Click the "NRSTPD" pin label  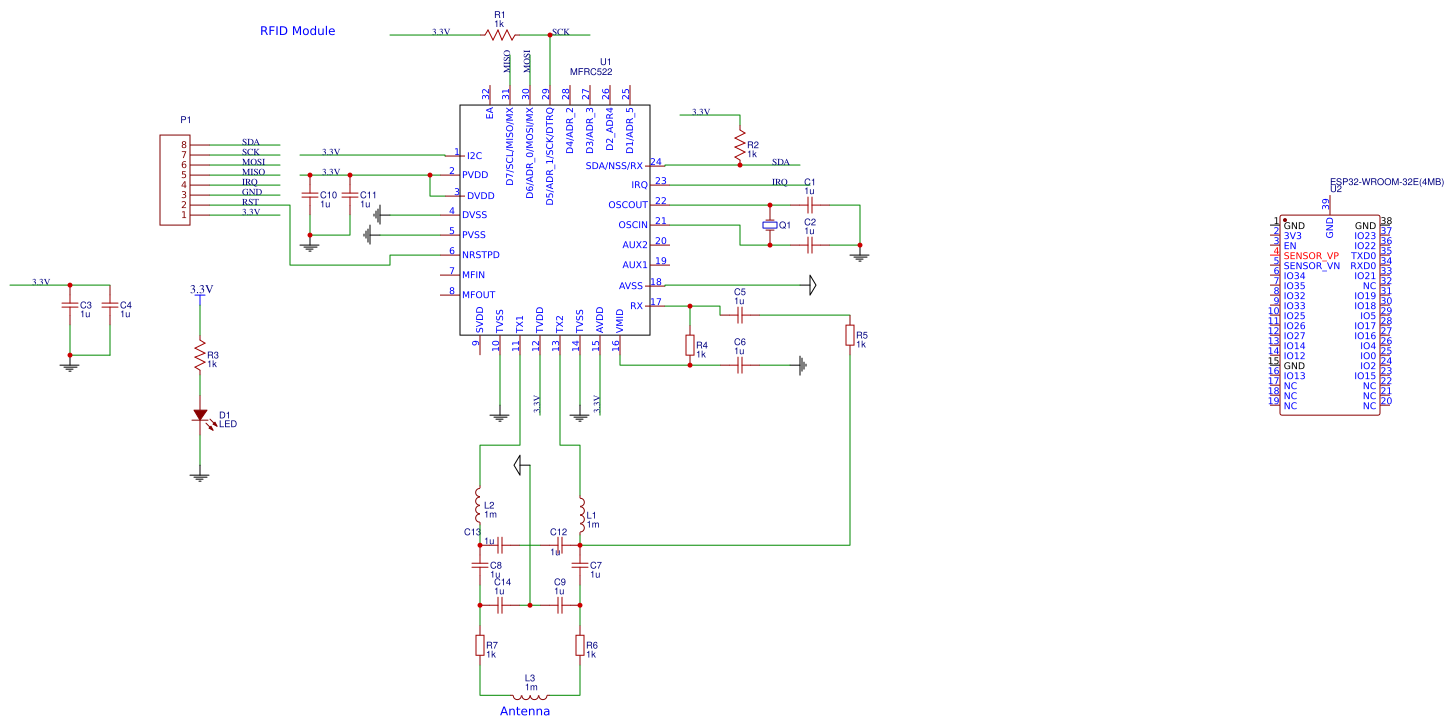481,255
